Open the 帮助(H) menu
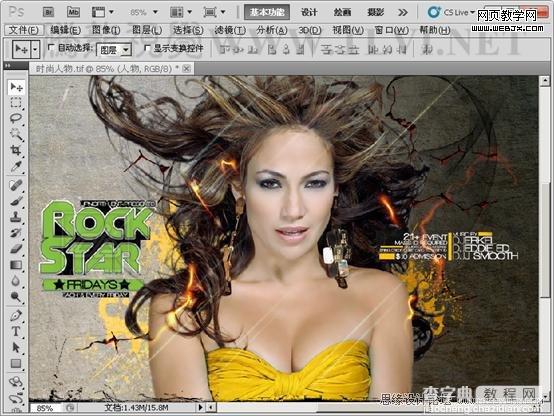Image resolution: width=554 pixels, height=416 pixels. [435, 30]
